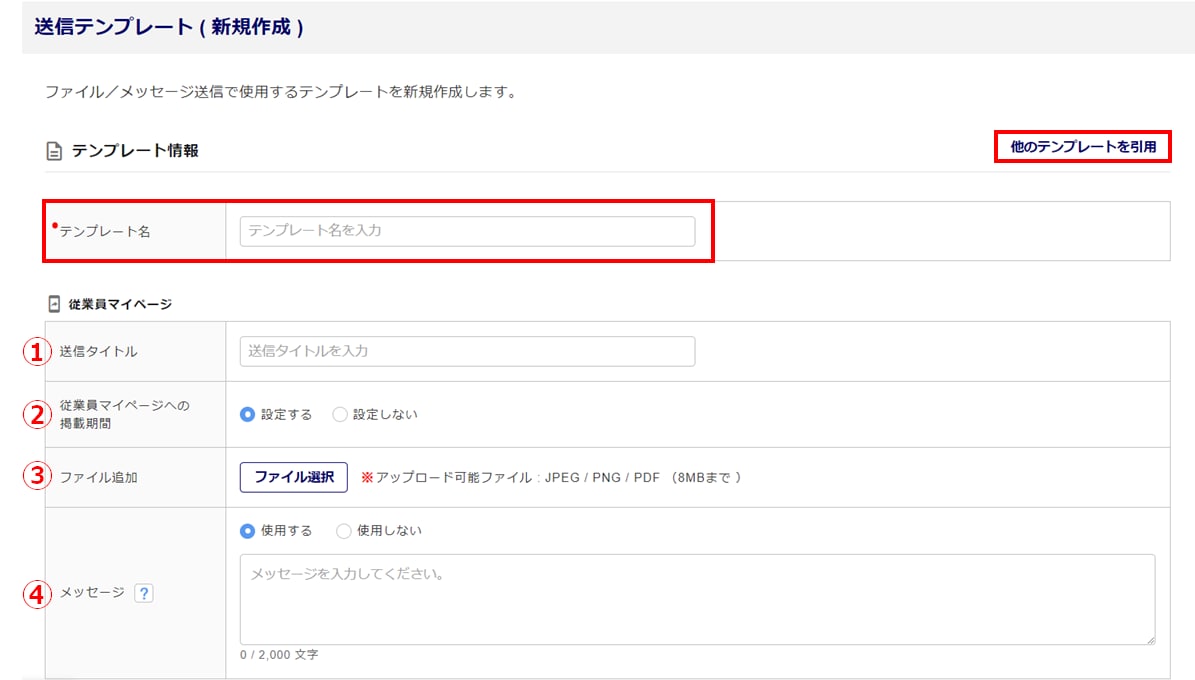This screenshot has width=1195, height=680.
Task: Choose 使用しない for the message option
Action: point(344,531)
